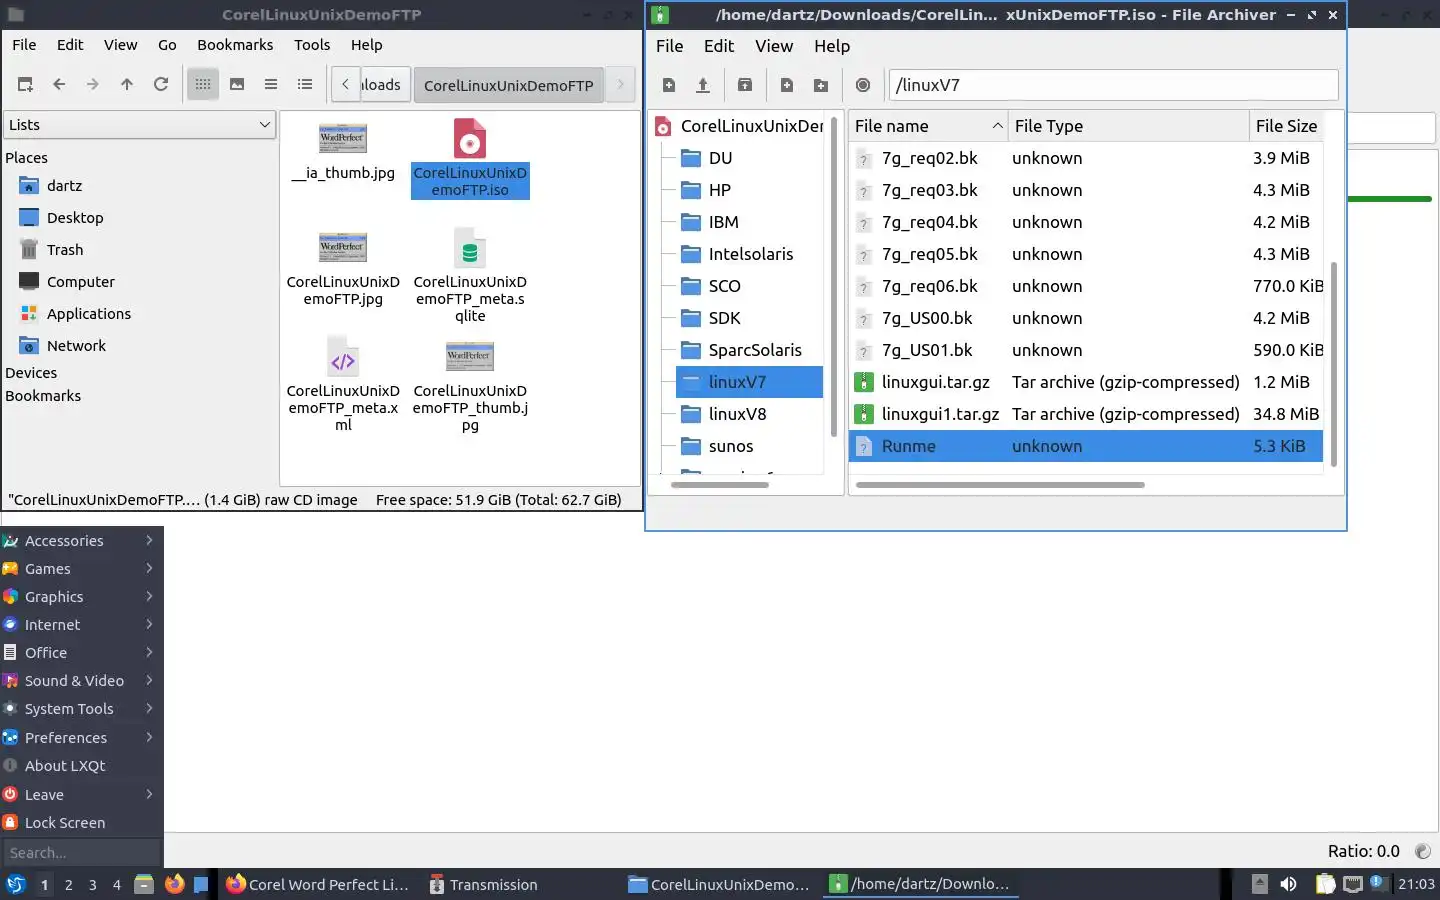Click the open archive upload-arrow icon
1440x900 pixels.
coord(703,85)
